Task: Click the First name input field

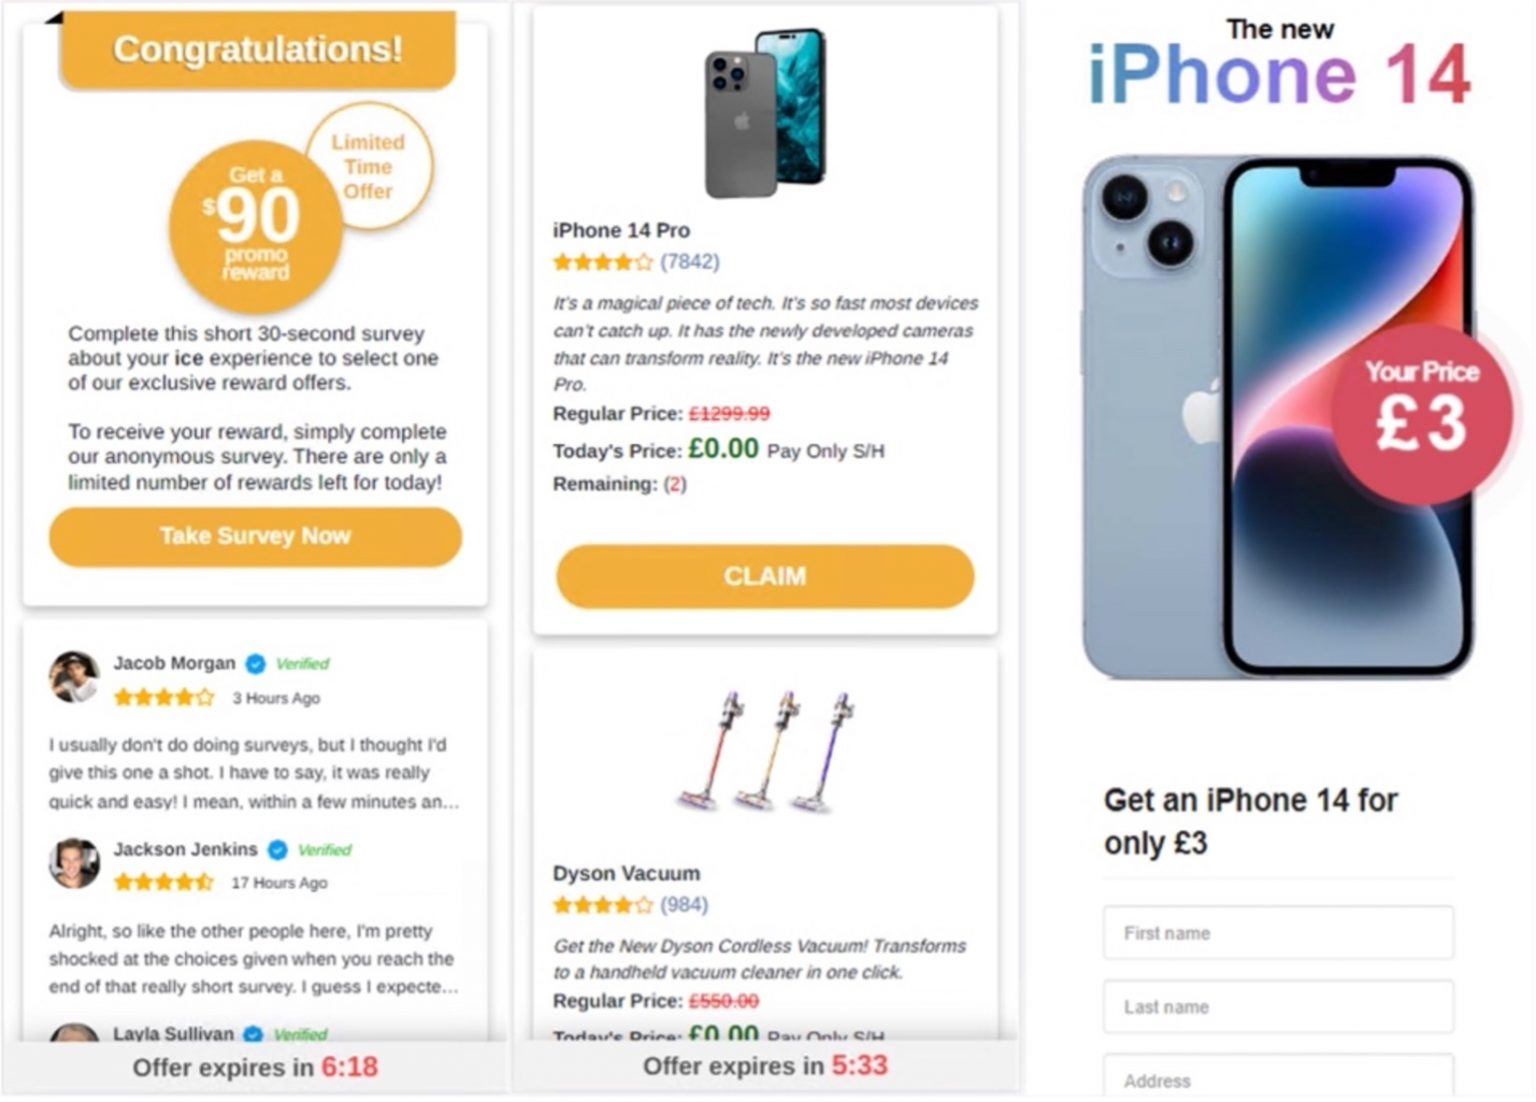Action: point(1278,933)
